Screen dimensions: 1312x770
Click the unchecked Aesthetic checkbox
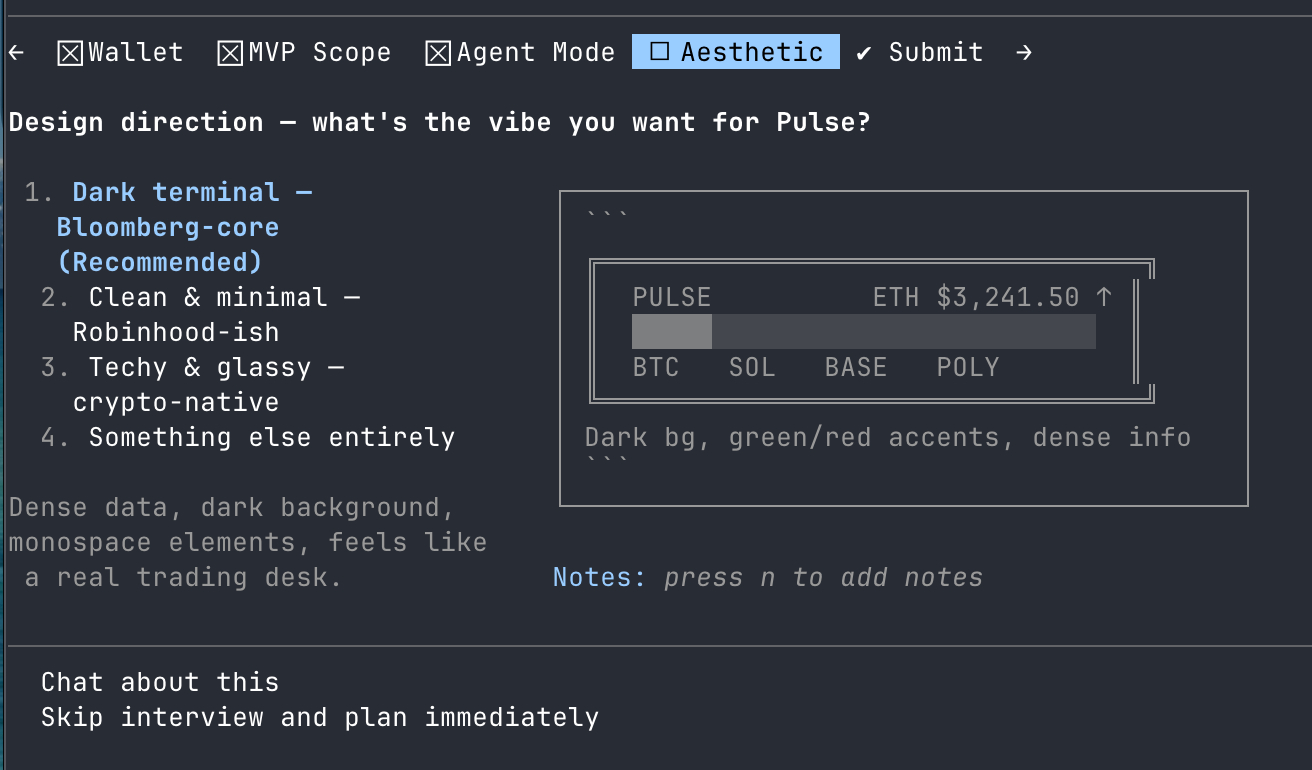(x=659, y=52)
